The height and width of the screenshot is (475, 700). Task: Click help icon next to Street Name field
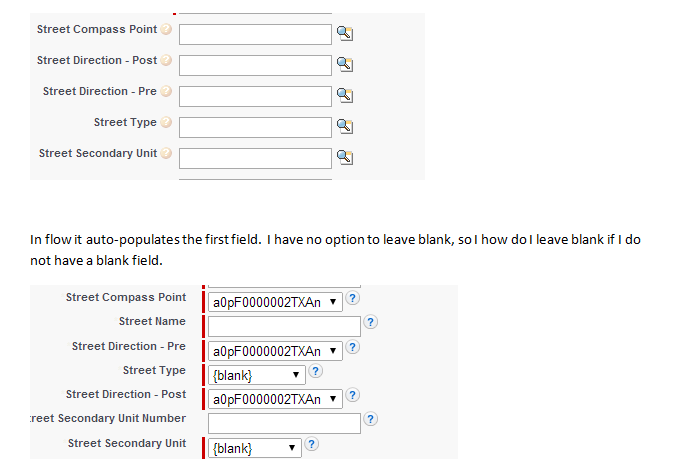pos(371,322)
